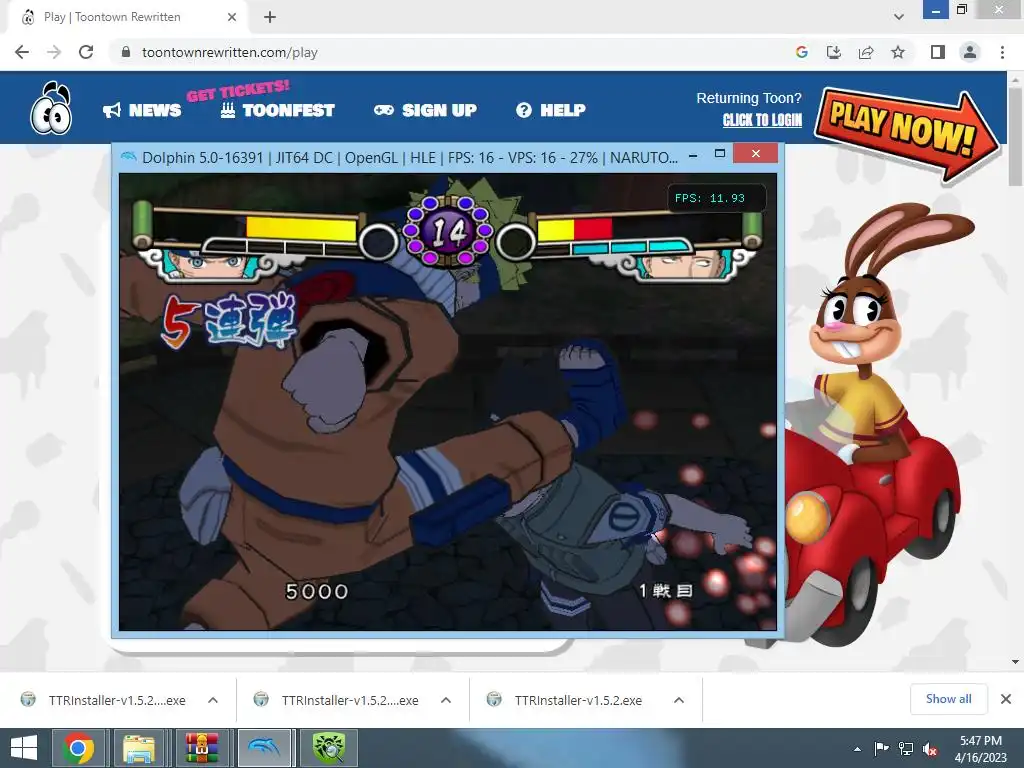Click the Toontown Rewritten logo in the site header
Image resolution: width=1024 pixels, height=768 pixels.
click(x=51, y=108)
